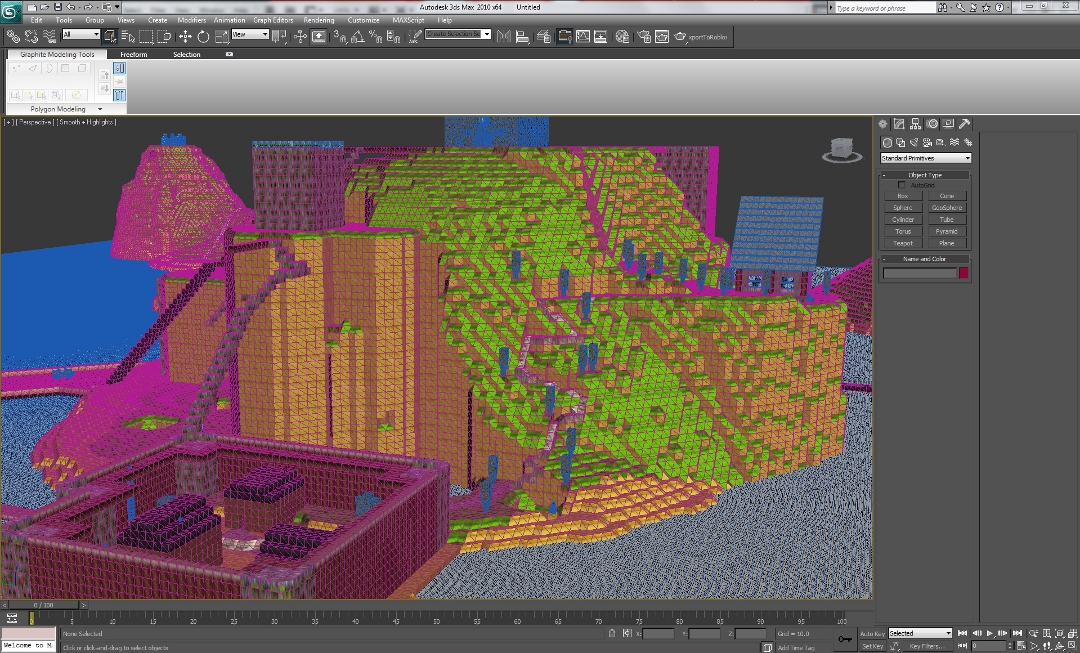Select the Lights category icon
Viewport: 1080px width, 653px height.
point(914,143)
